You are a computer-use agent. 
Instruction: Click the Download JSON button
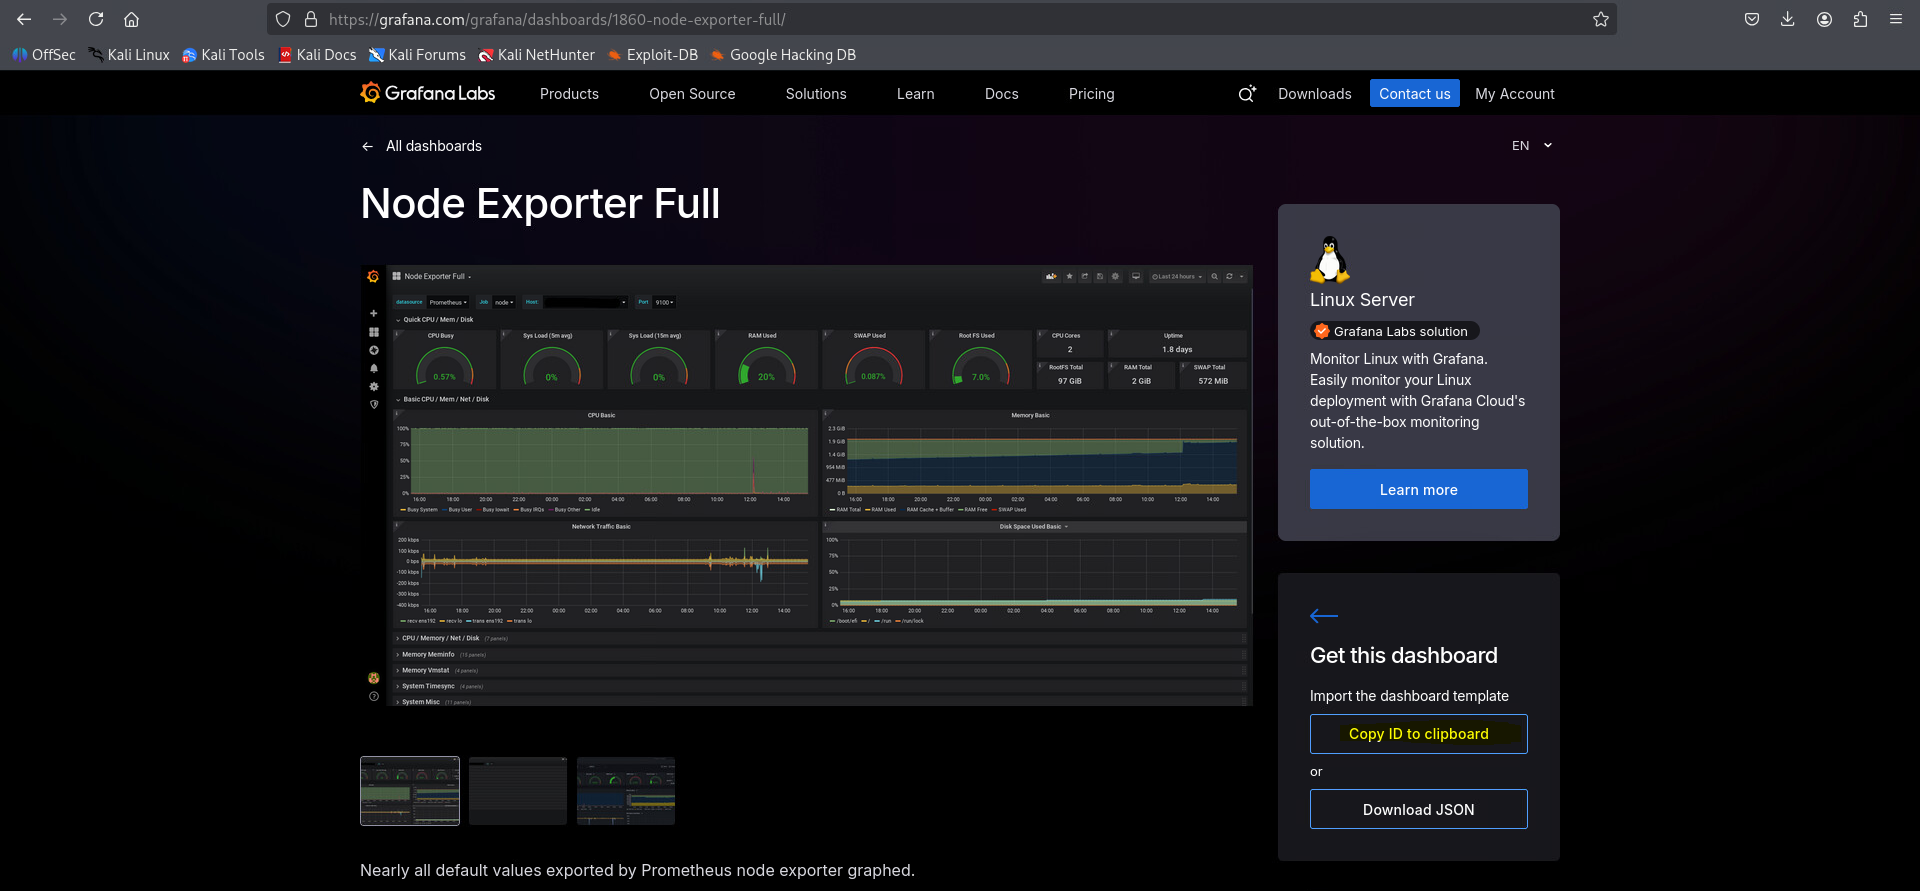click(x=1418, y=809)
